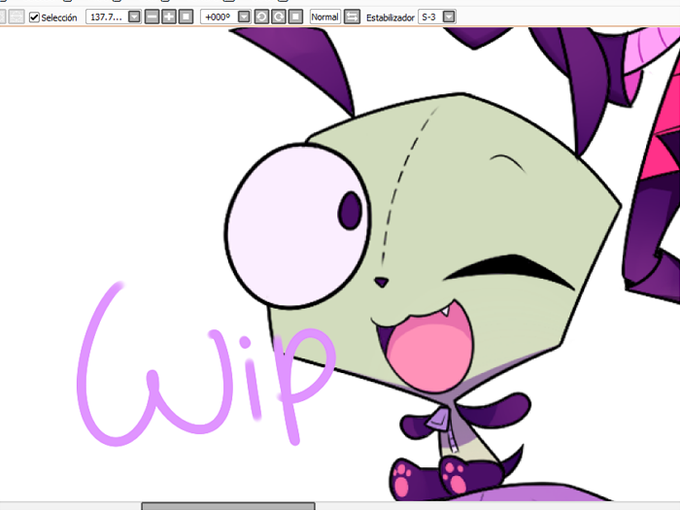The height and width of the screenshot is (510, 680).
Task: Click the selection display icon left of Selección
Action: pos(16,17)
